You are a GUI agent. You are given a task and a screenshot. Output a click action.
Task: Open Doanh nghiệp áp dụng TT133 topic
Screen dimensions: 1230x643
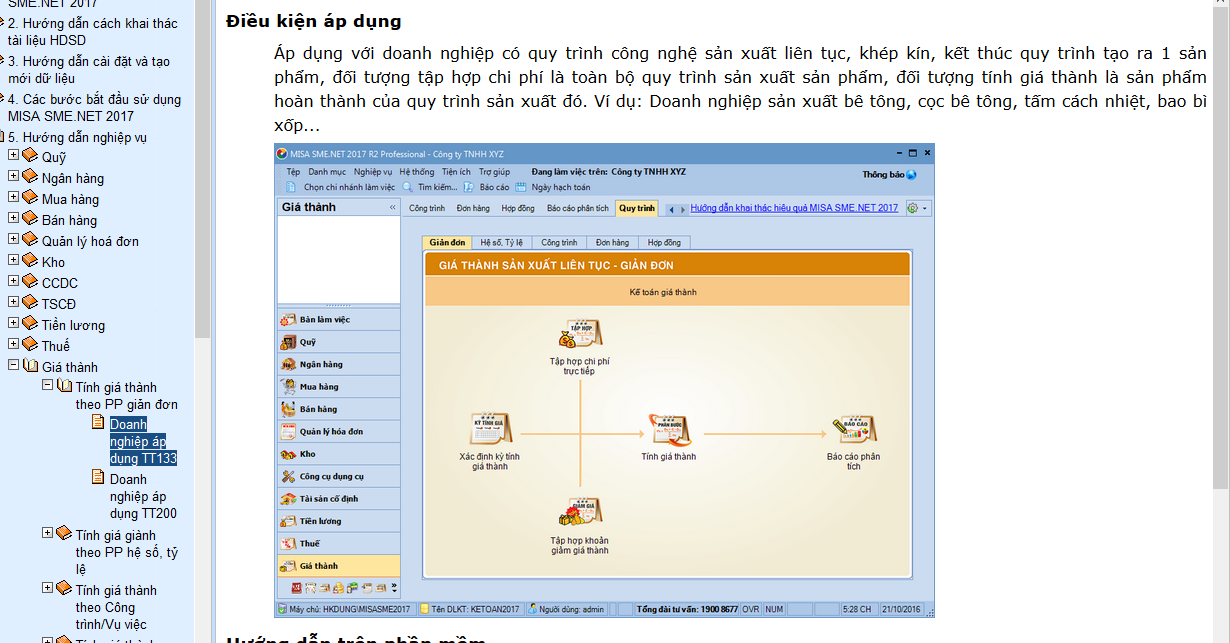pos(143,441)
